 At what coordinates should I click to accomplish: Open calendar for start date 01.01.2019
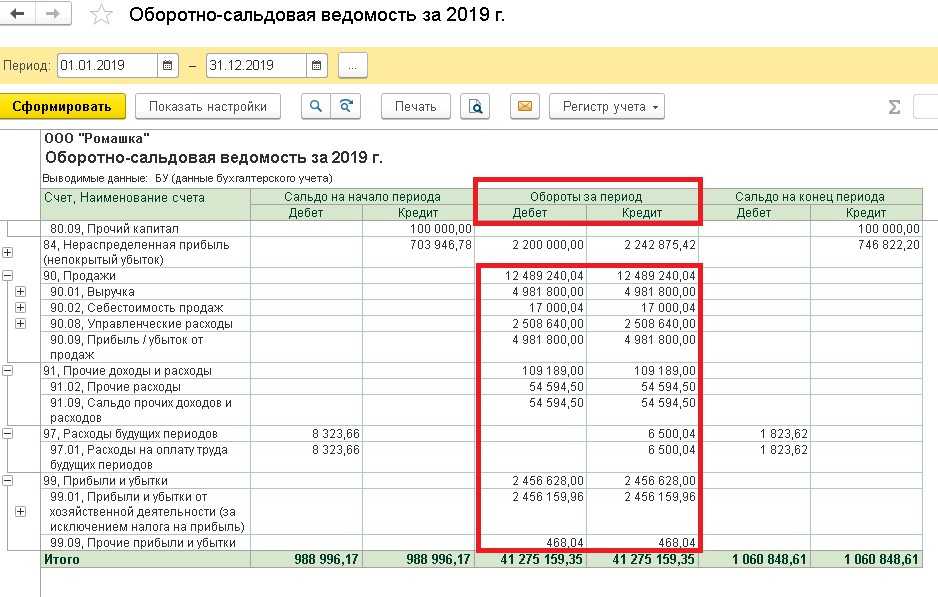click(168, 65)
